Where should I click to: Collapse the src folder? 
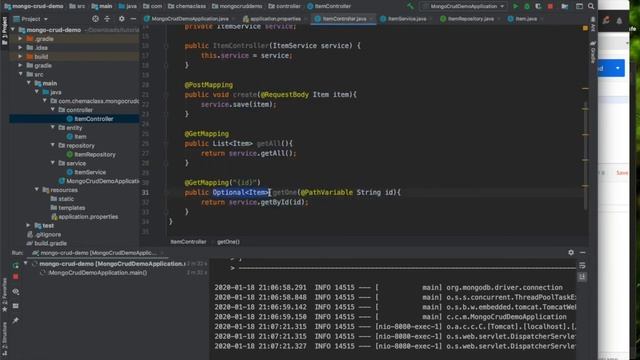(x=20, y=74)
